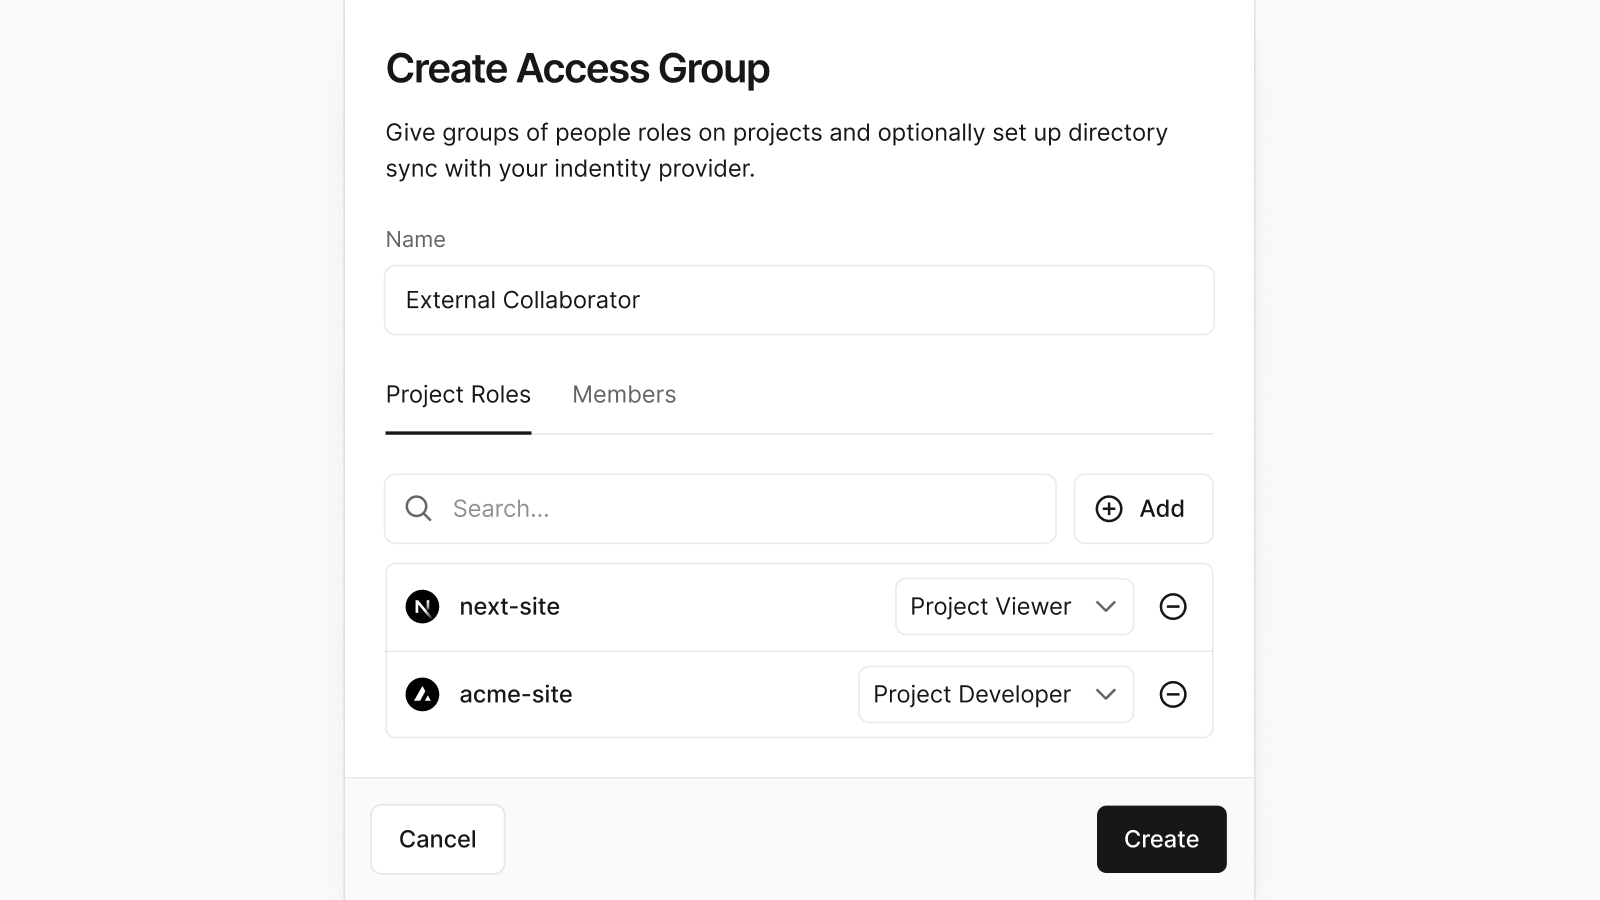This screenshot has width=1600, height=900.
Task: Click the chevron on the Project Developer selector
Action: [1106, 694]
